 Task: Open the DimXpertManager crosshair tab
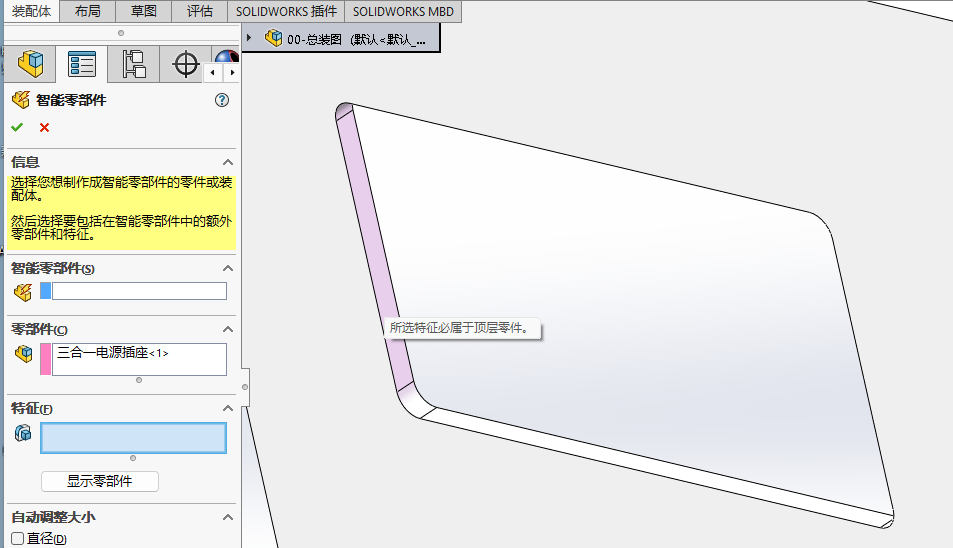coord(186,65)
